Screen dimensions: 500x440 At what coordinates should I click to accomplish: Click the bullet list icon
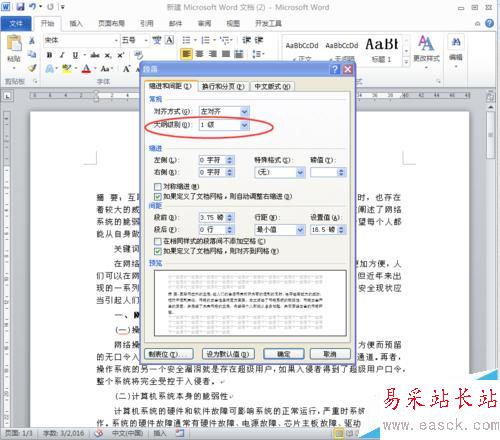(186, 40)
